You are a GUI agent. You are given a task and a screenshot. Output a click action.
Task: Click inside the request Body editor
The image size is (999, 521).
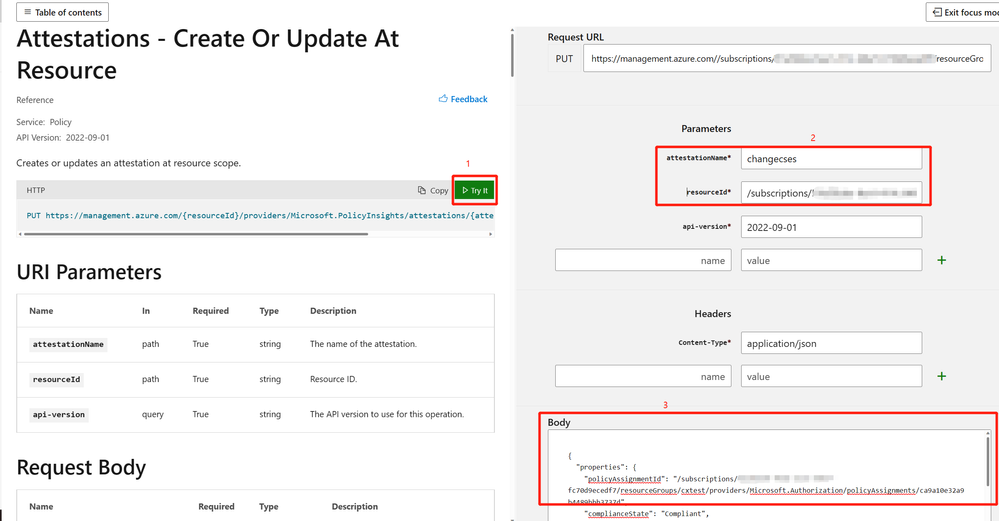pos(765,475)
